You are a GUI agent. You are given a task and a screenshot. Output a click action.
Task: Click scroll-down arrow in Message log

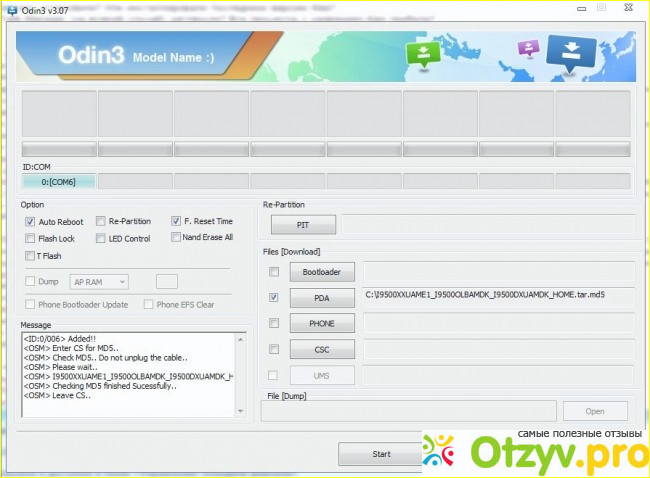pos(241,410)
